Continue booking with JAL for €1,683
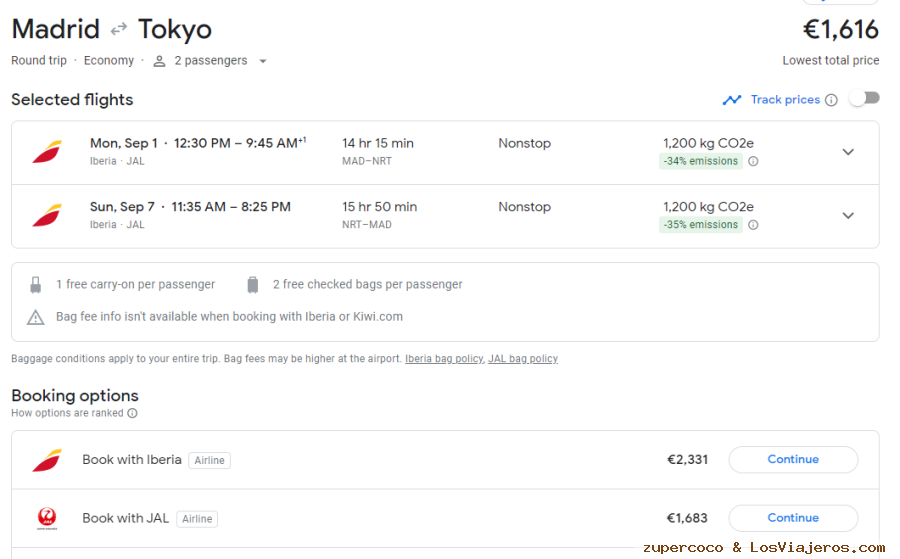Viewport: 900px width, 559px height. tap(793, 518)
